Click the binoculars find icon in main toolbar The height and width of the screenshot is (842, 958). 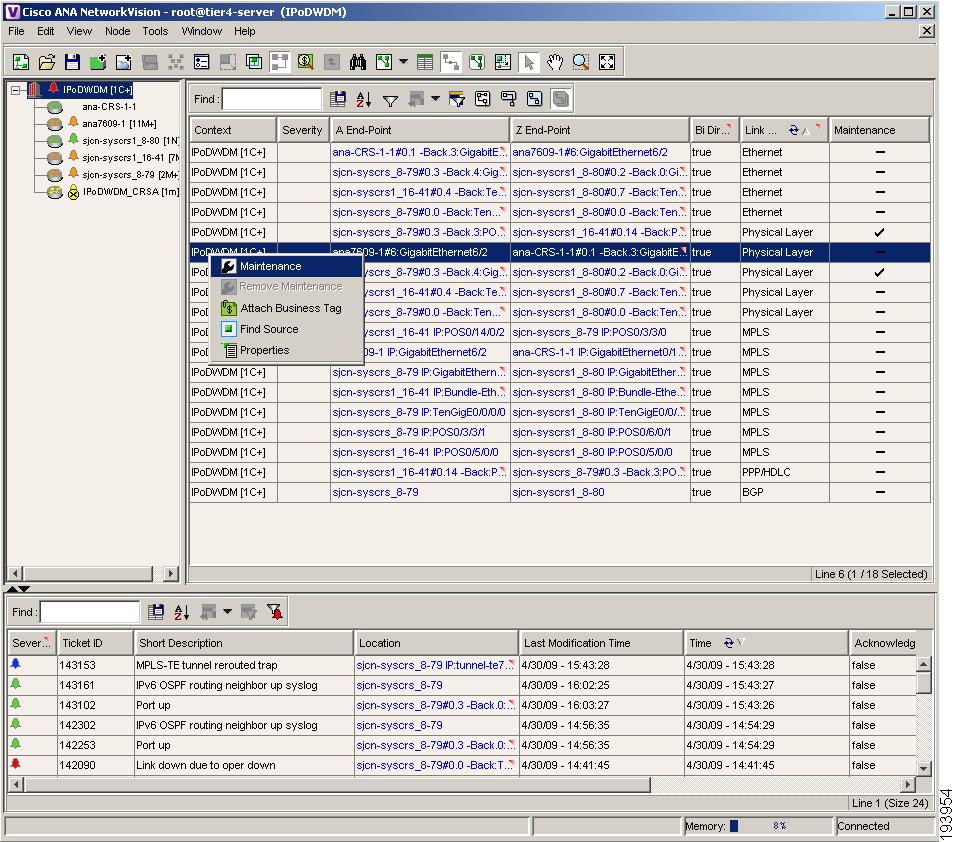(x=357, y=62)
